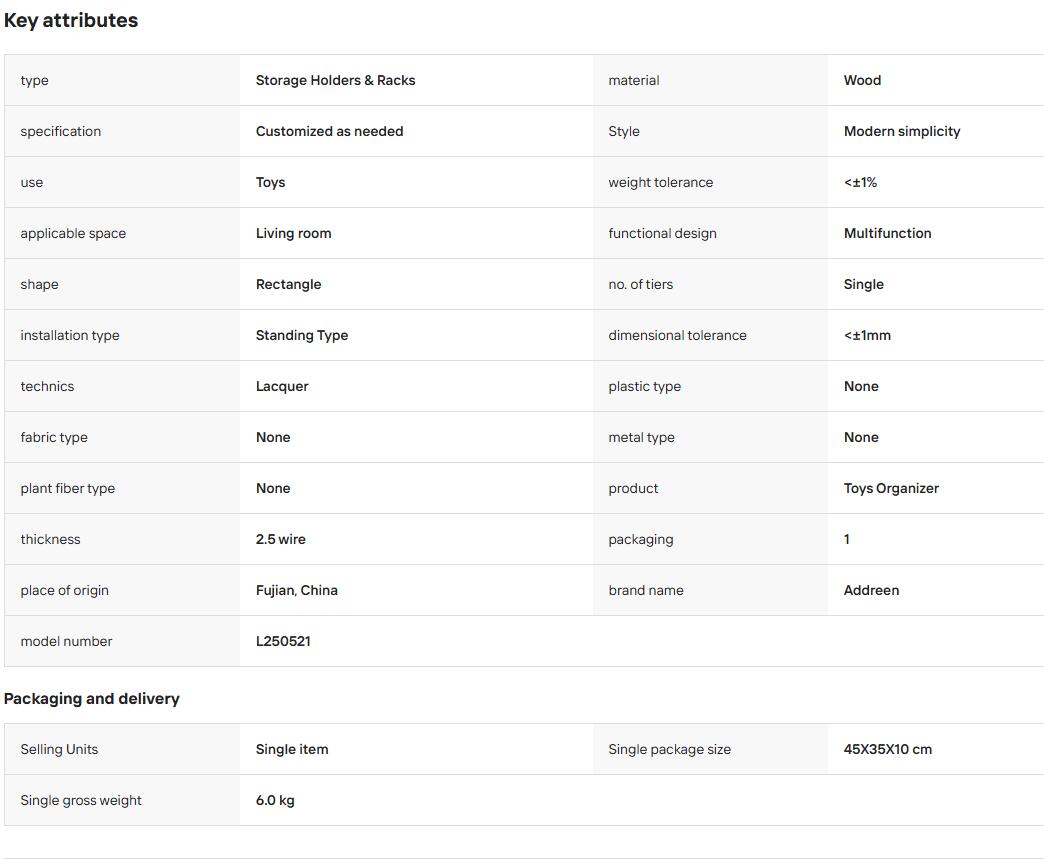Click the Addreen brand name
This screenshot has width=1044, height=860.
tap(872, 590)
